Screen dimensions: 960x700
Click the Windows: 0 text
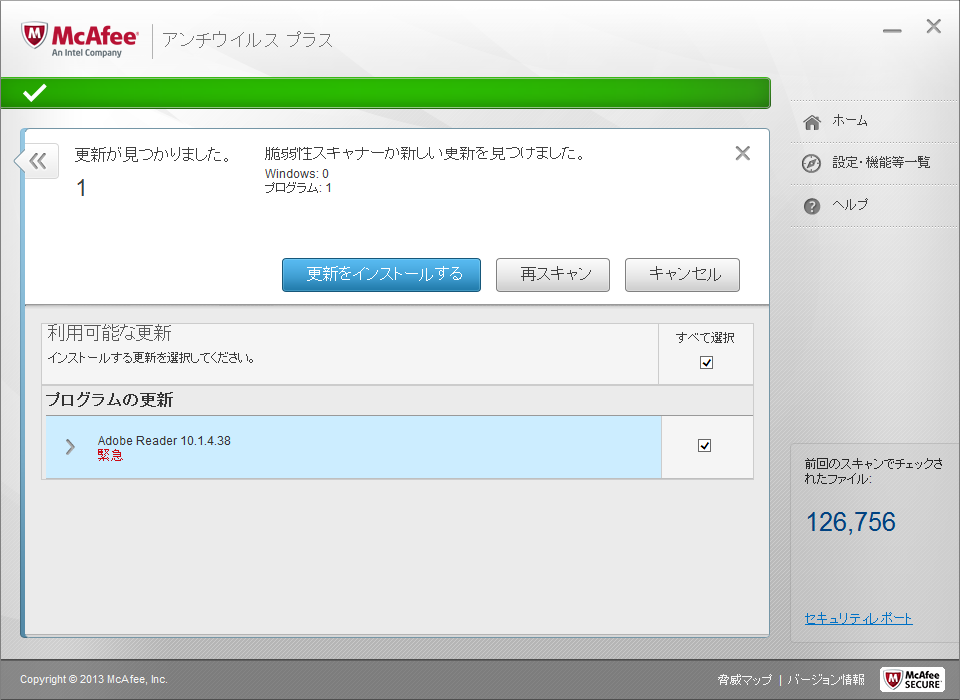pos(296,173)
